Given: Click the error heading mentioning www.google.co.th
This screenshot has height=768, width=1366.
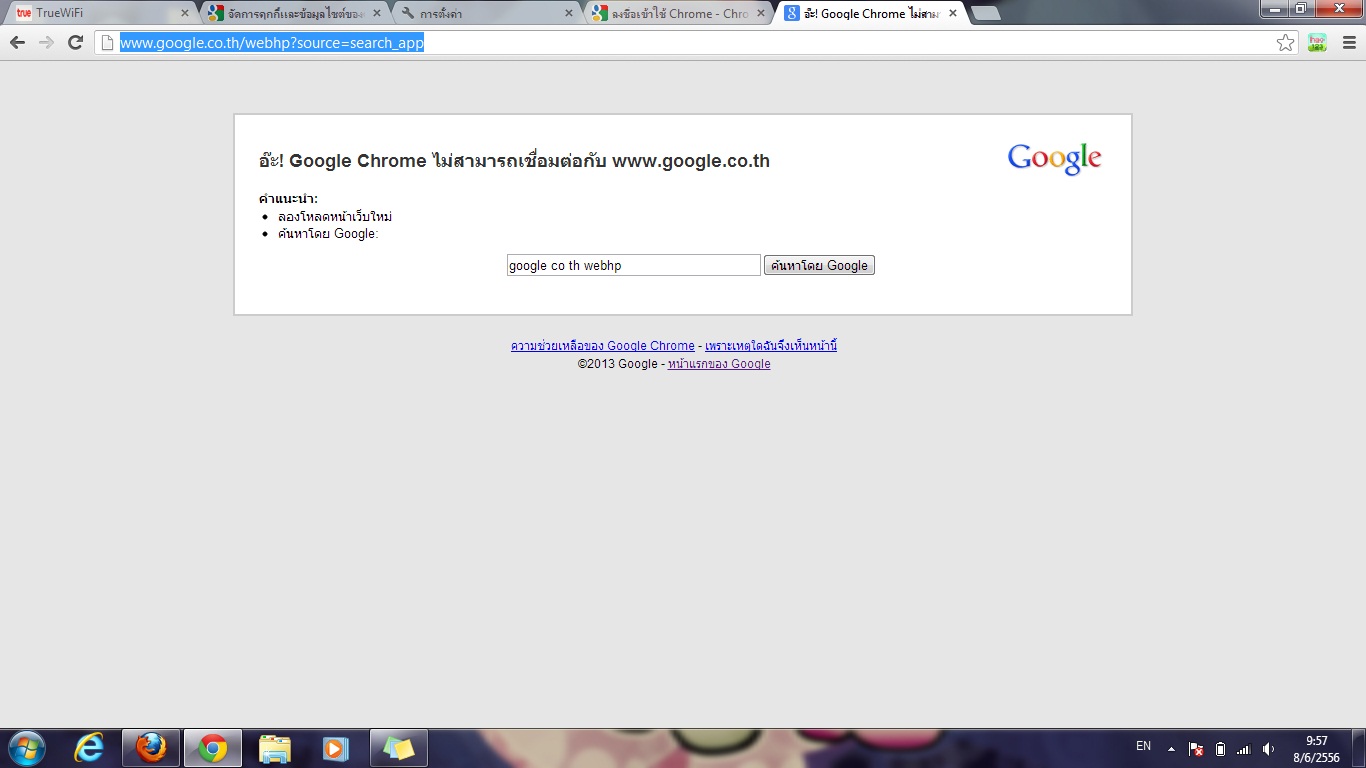Looking at the screenshot, I should (x=514, y=161).
